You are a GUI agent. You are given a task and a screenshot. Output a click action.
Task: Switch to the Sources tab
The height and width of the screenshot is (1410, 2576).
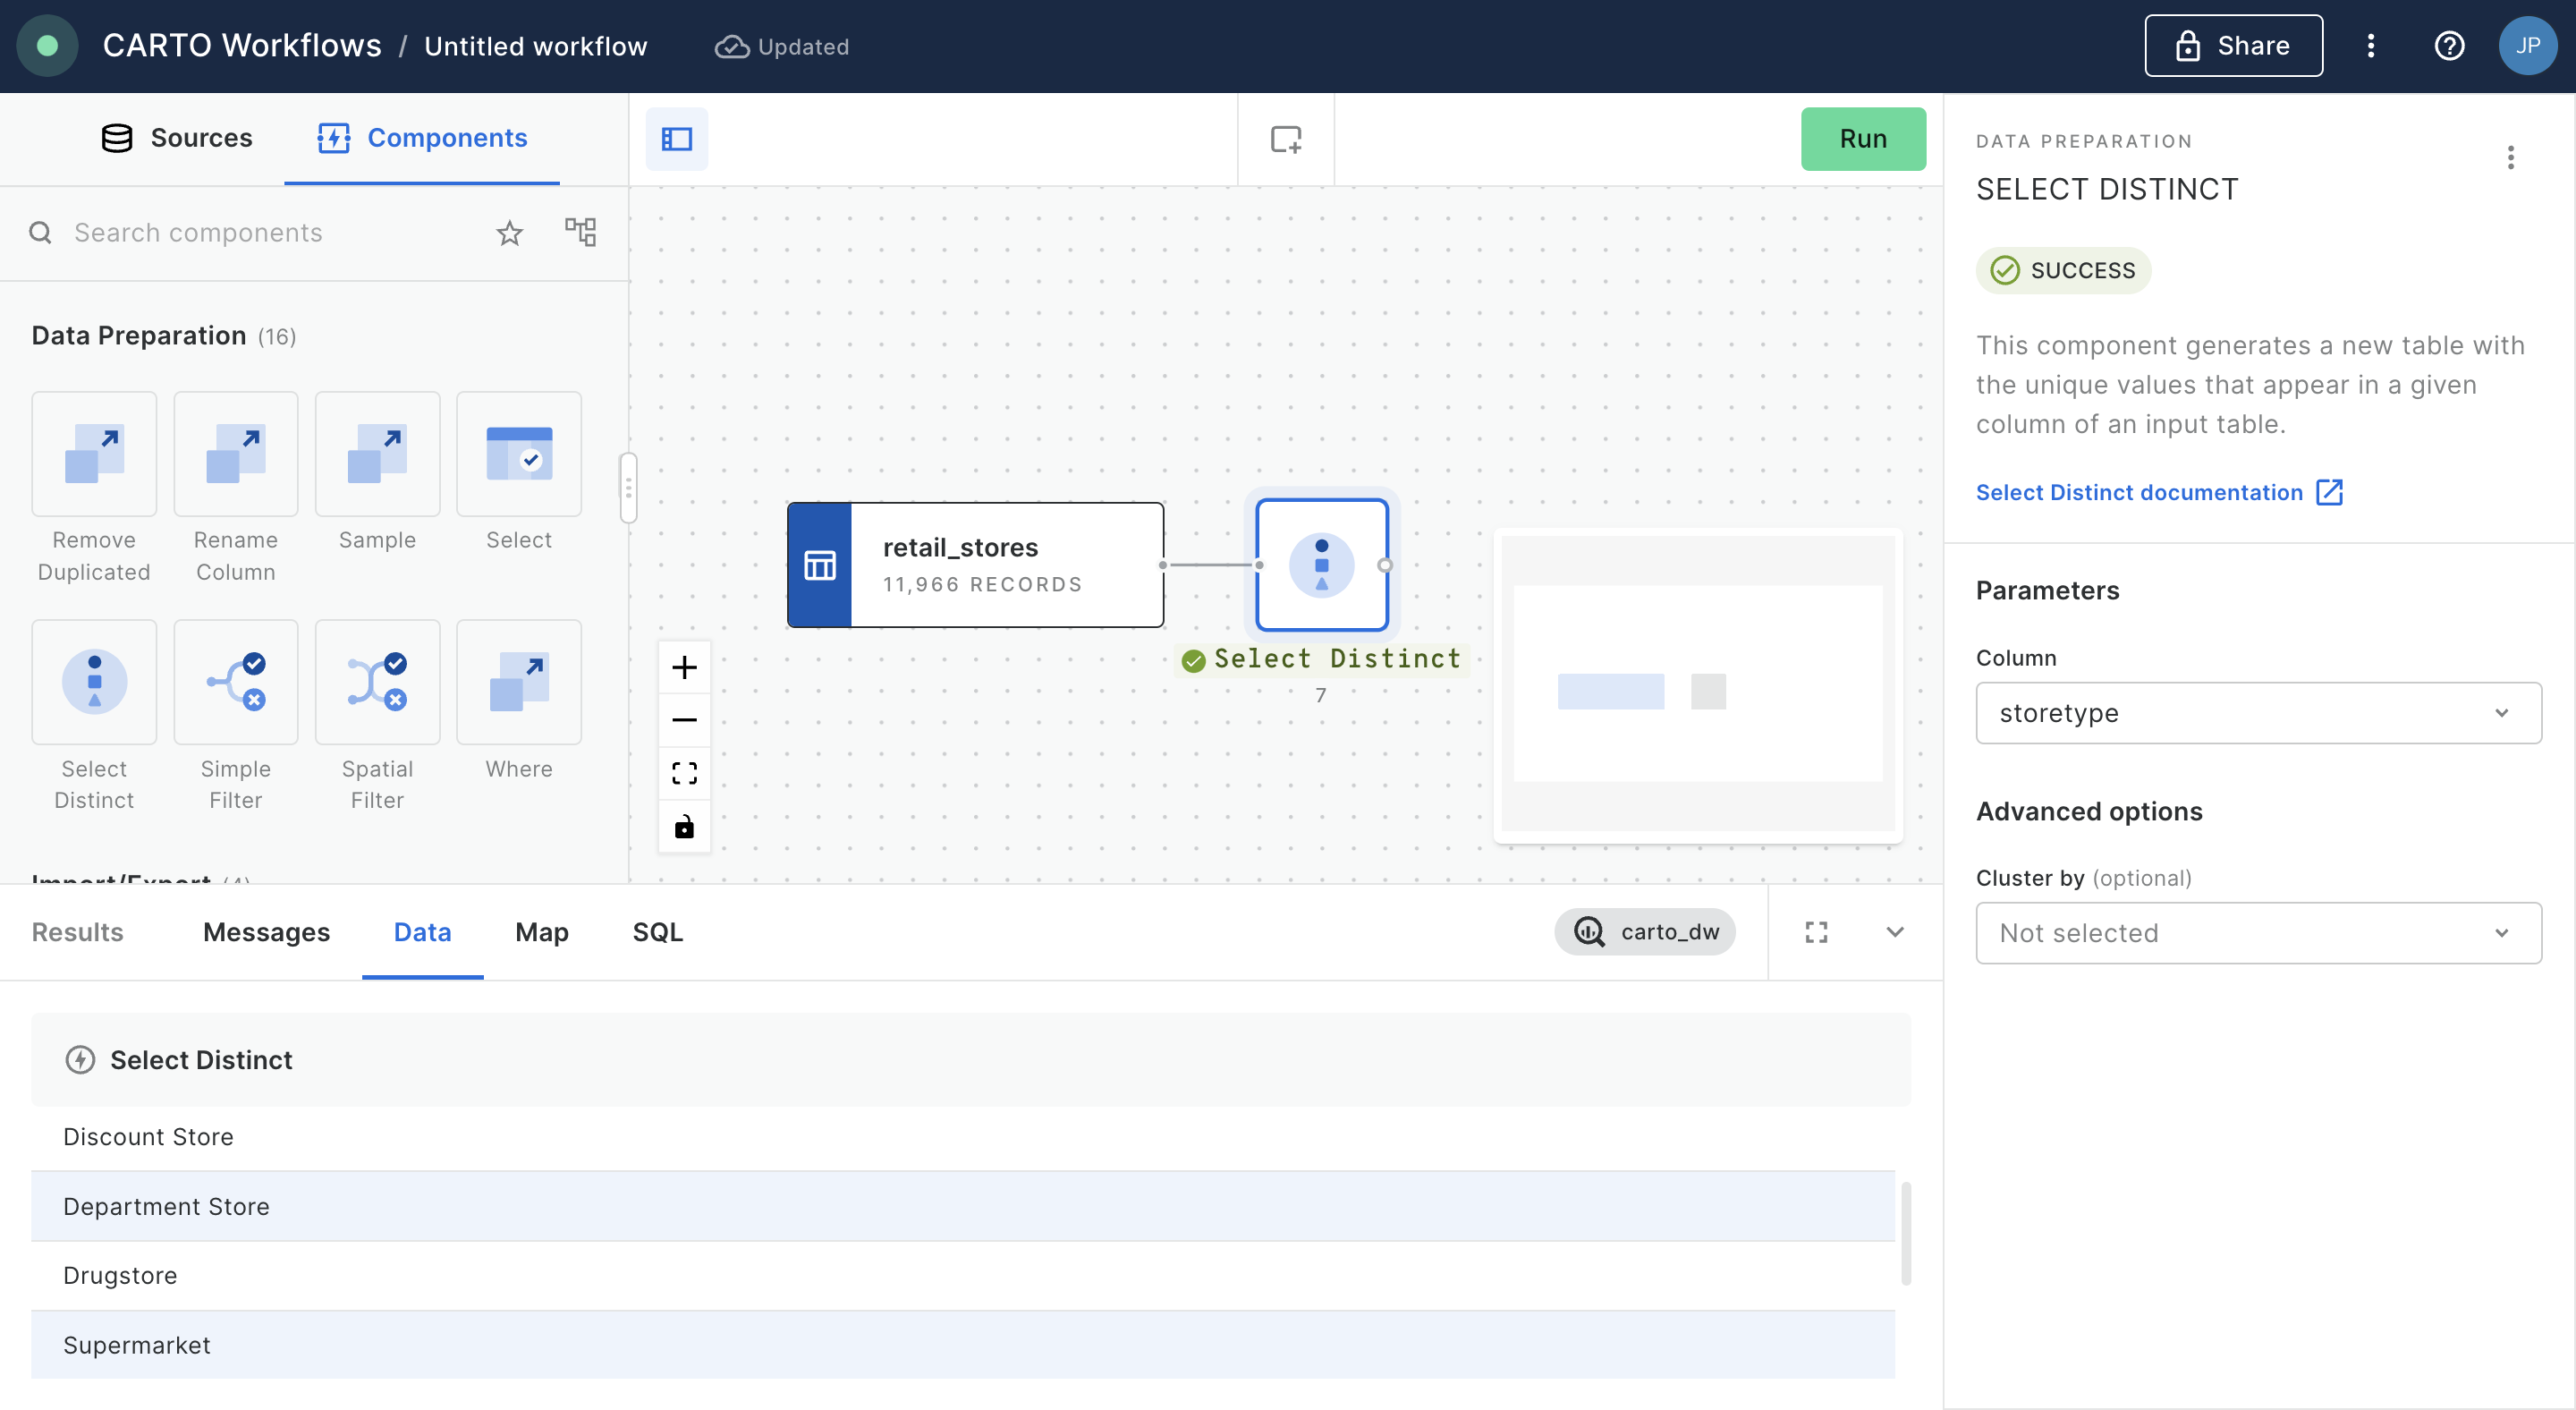click(x=177, y=138)
